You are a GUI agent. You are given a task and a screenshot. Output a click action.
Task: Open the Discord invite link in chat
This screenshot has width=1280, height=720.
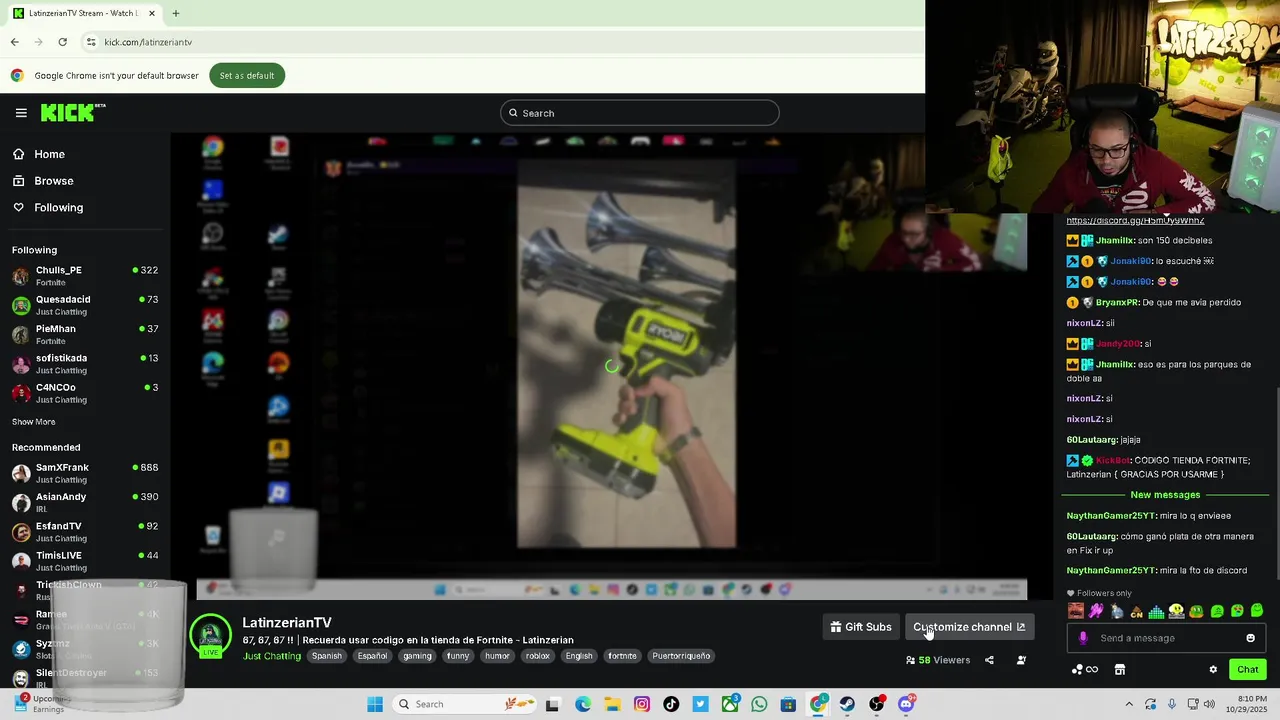1135,220
